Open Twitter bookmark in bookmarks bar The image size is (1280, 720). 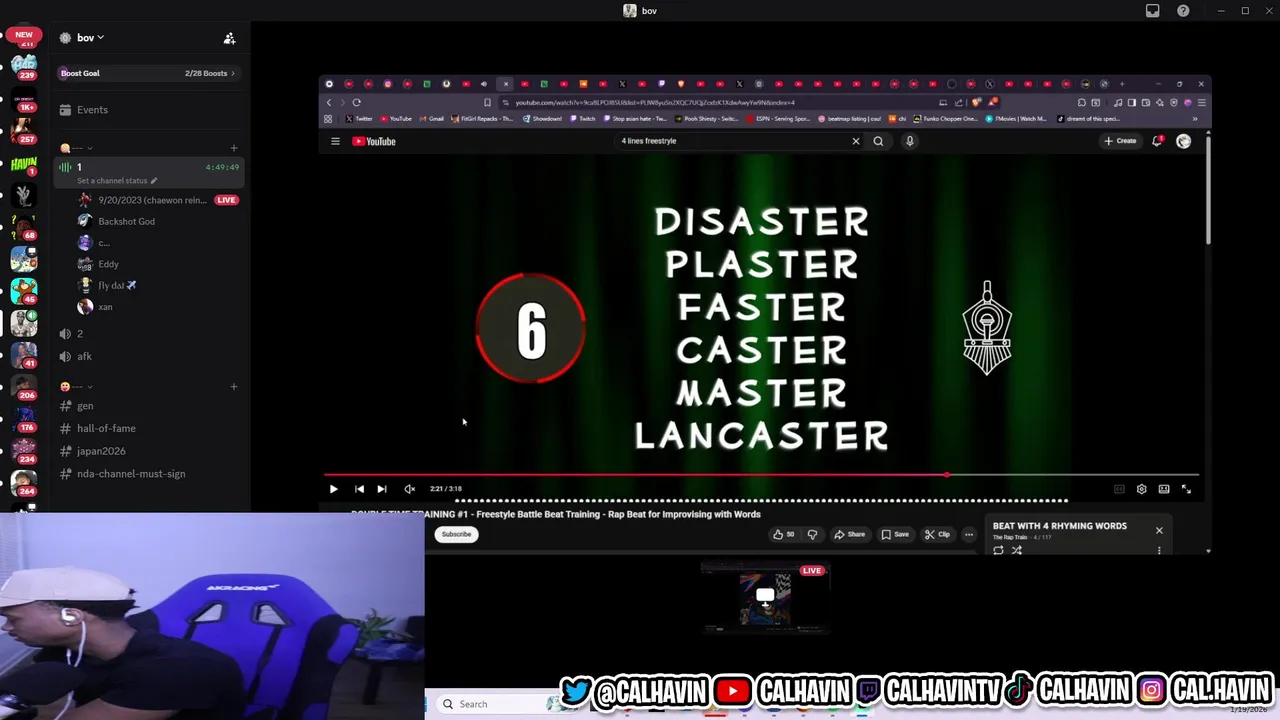point(357,119)
